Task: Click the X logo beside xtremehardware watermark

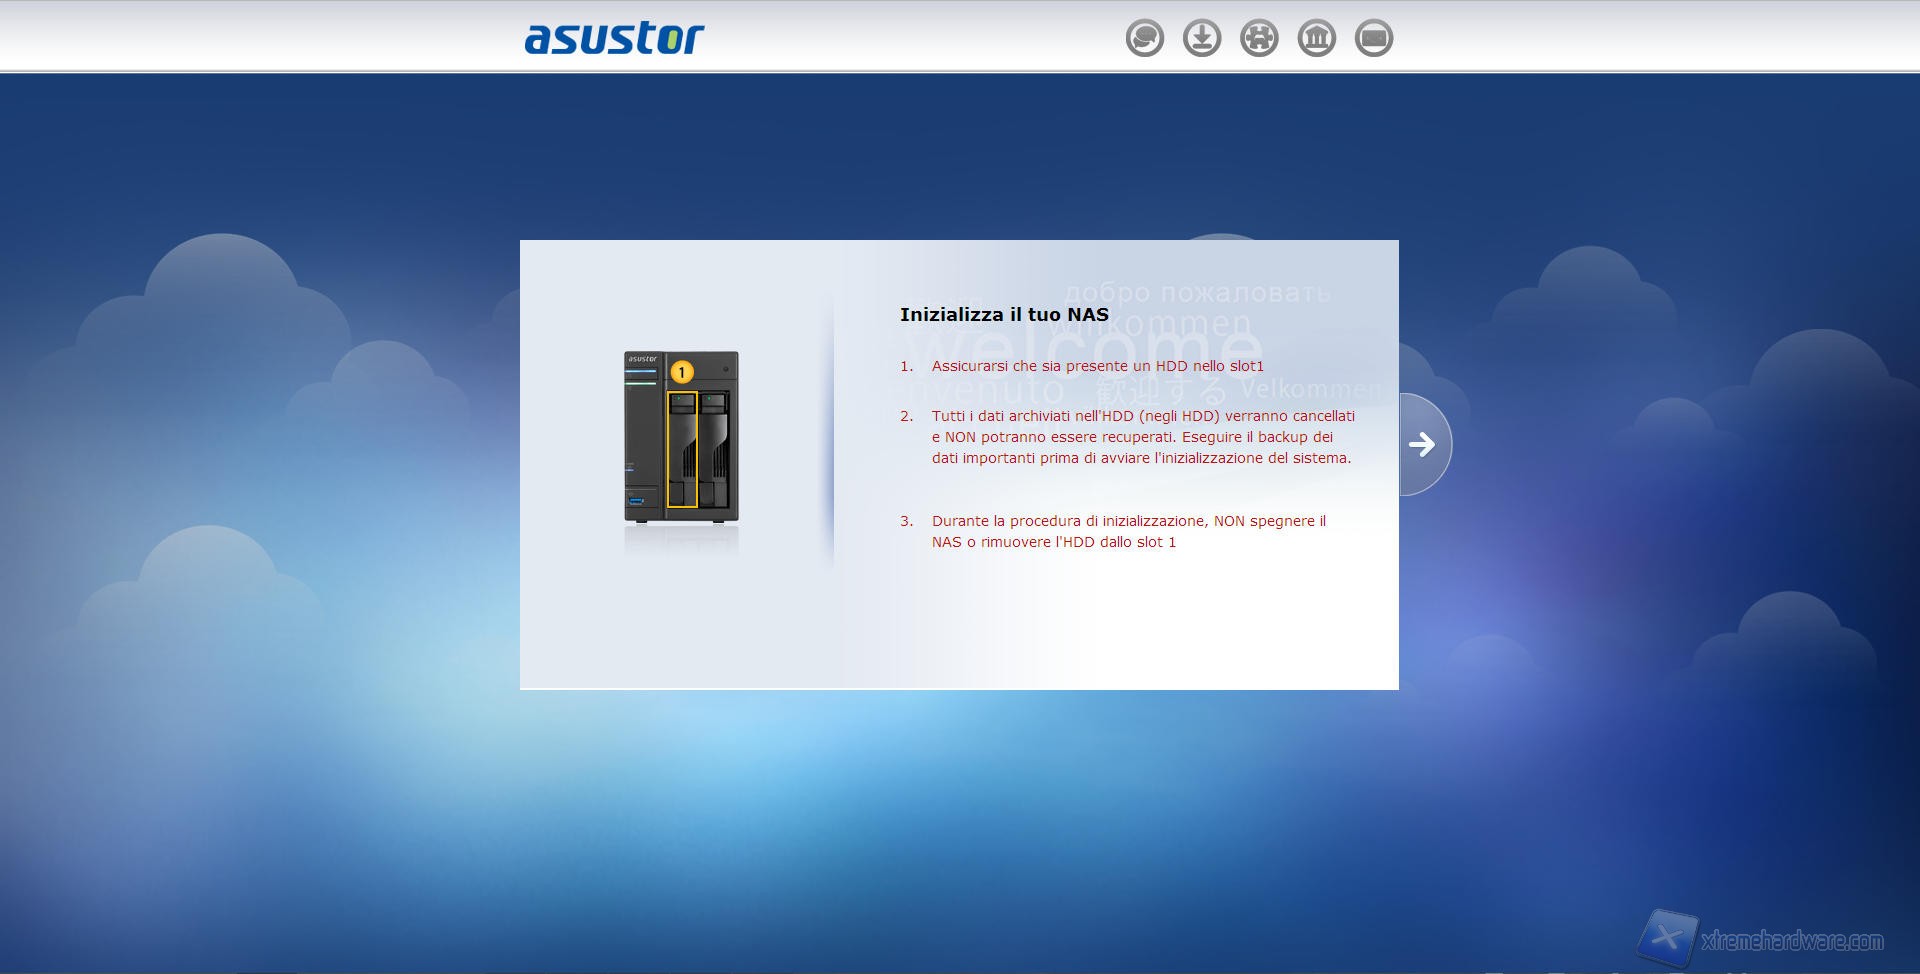Action: (x=1666, y=938)
